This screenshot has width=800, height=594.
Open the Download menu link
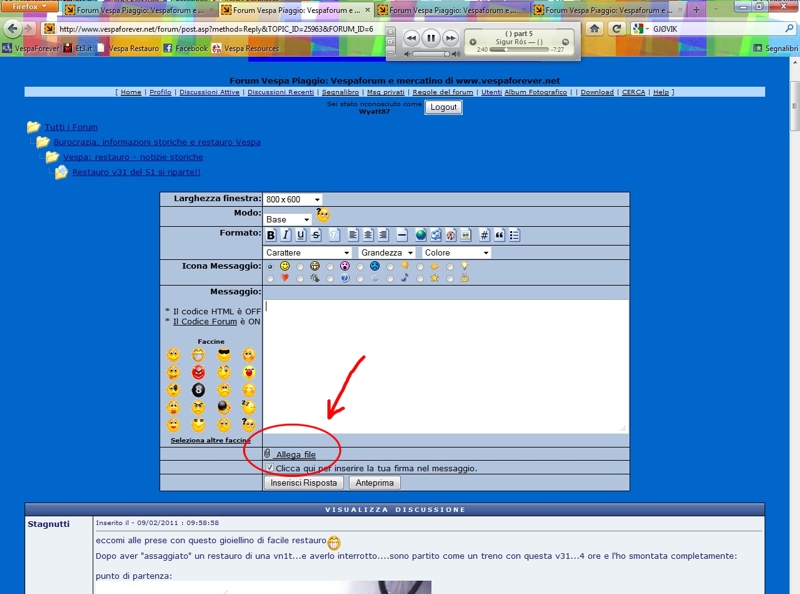tap(597, 92)
